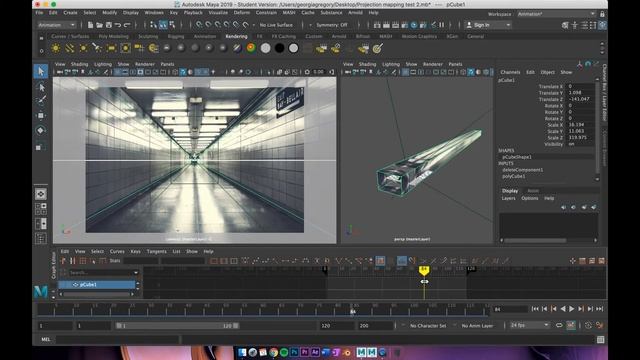640x360 pixels.
Task: Open the Shading menu in left viewport
Action: tap(79, 64)
